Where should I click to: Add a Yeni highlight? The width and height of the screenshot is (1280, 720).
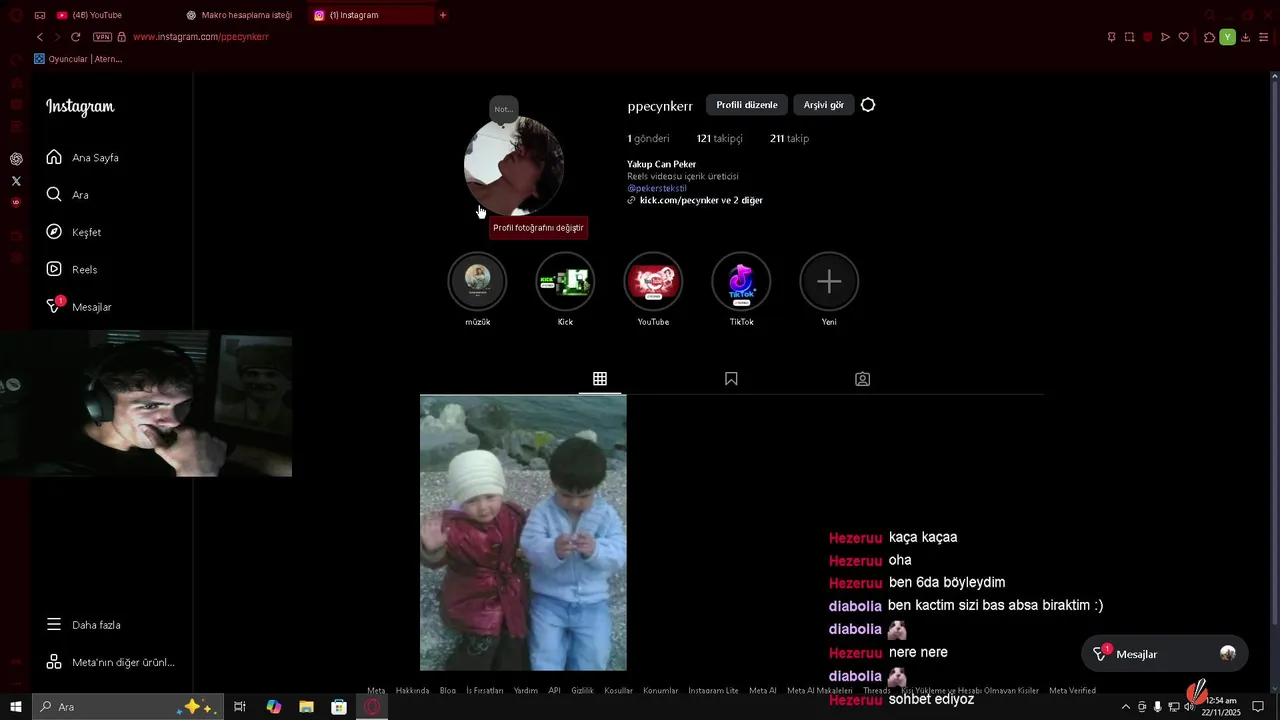[x=829, y=281]
